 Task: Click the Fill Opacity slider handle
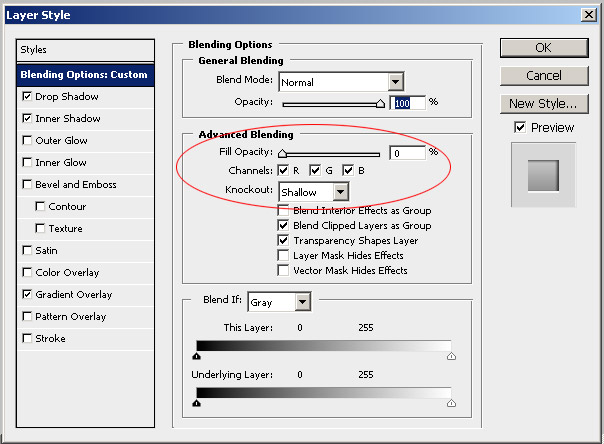(282, 154)
